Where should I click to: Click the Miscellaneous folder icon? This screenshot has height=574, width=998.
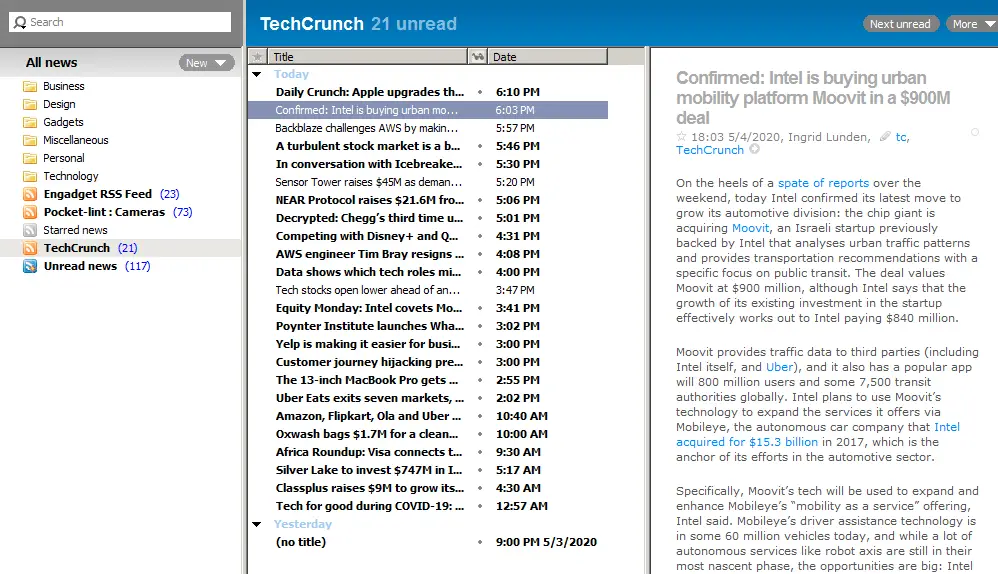pyautogui.click(x=30, y=140)
